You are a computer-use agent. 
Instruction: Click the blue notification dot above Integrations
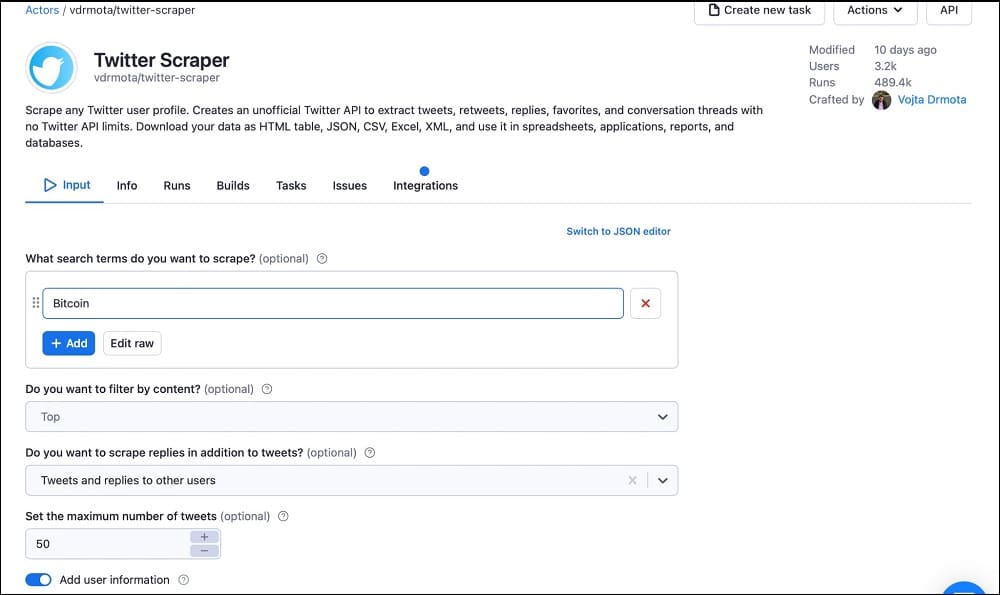click(424, 171)
